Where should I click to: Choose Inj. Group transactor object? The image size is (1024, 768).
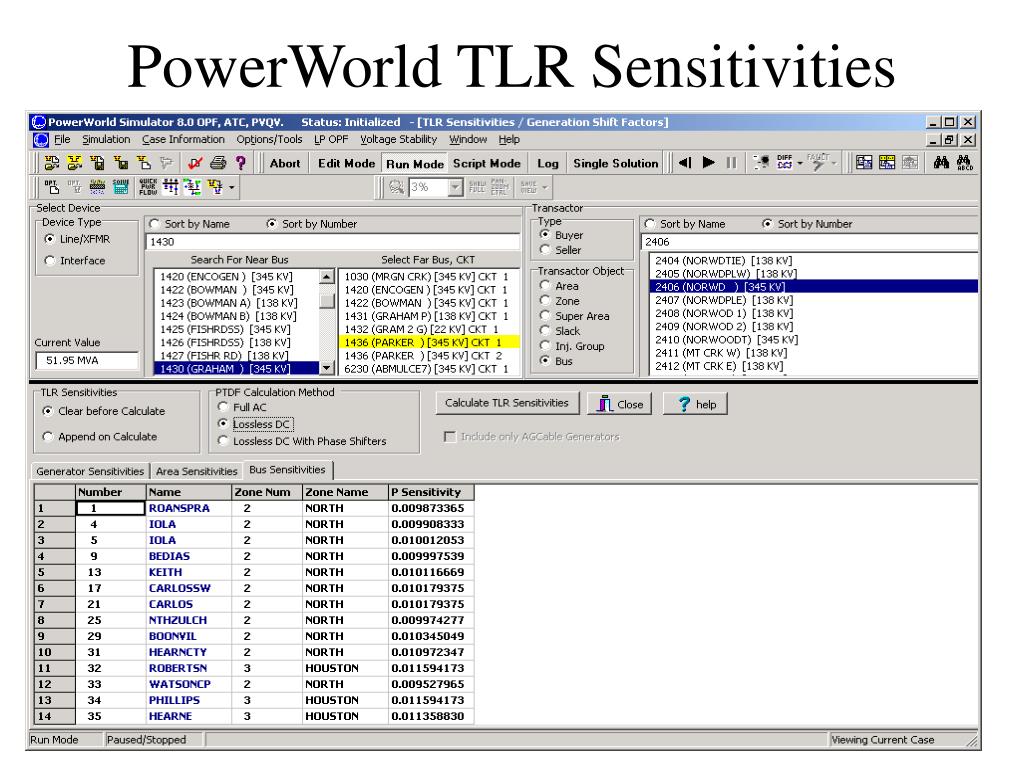545,345
